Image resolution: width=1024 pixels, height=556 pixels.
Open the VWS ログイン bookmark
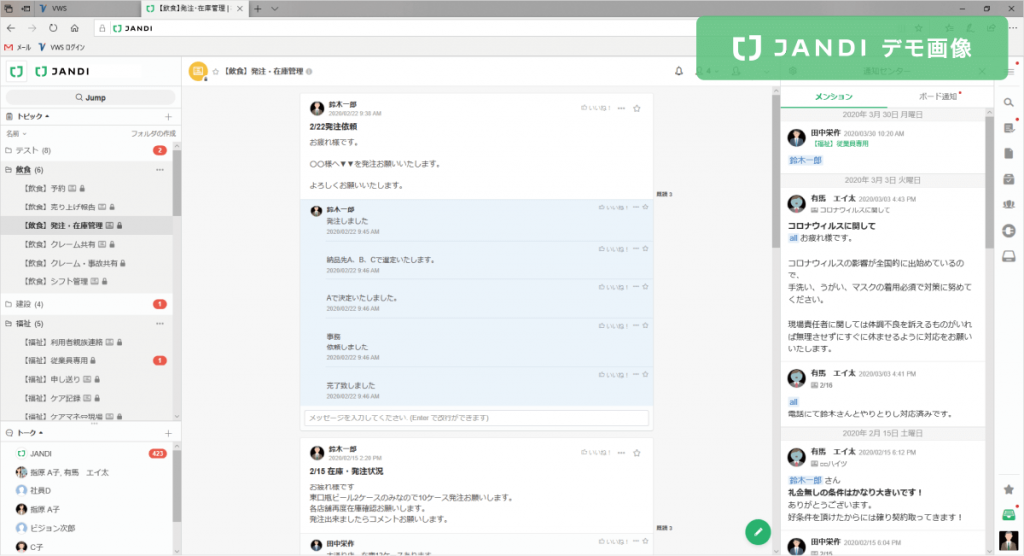tap(62, 47)
